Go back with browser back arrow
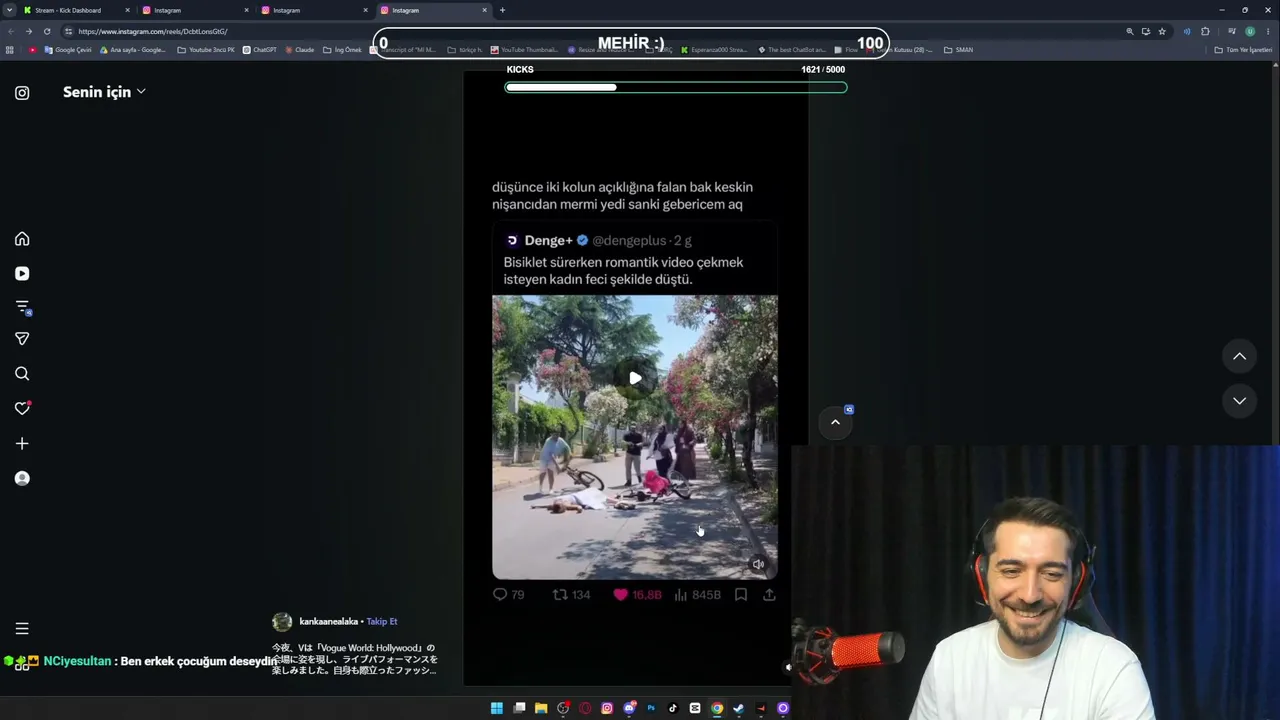The height and width of the screenshot is (720, 1280). point(11,31)
